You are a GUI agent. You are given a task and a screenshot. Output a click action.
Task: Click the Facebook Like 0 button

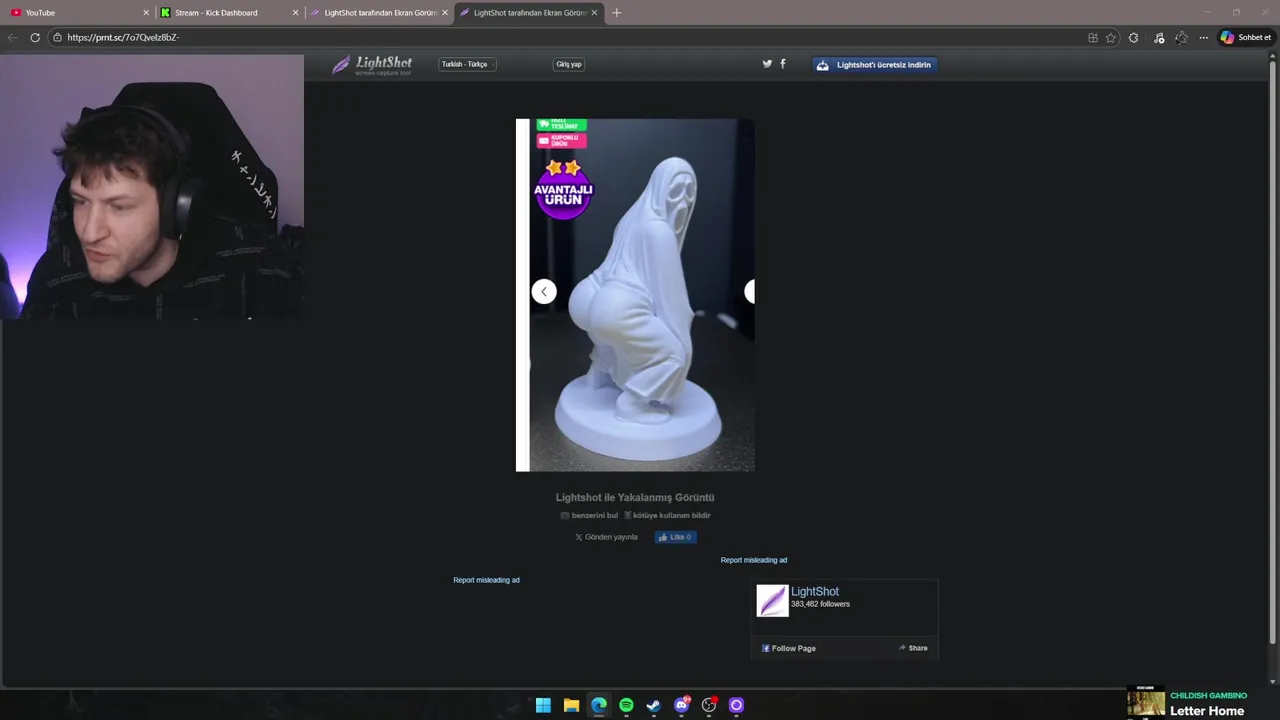pos(675,537)
